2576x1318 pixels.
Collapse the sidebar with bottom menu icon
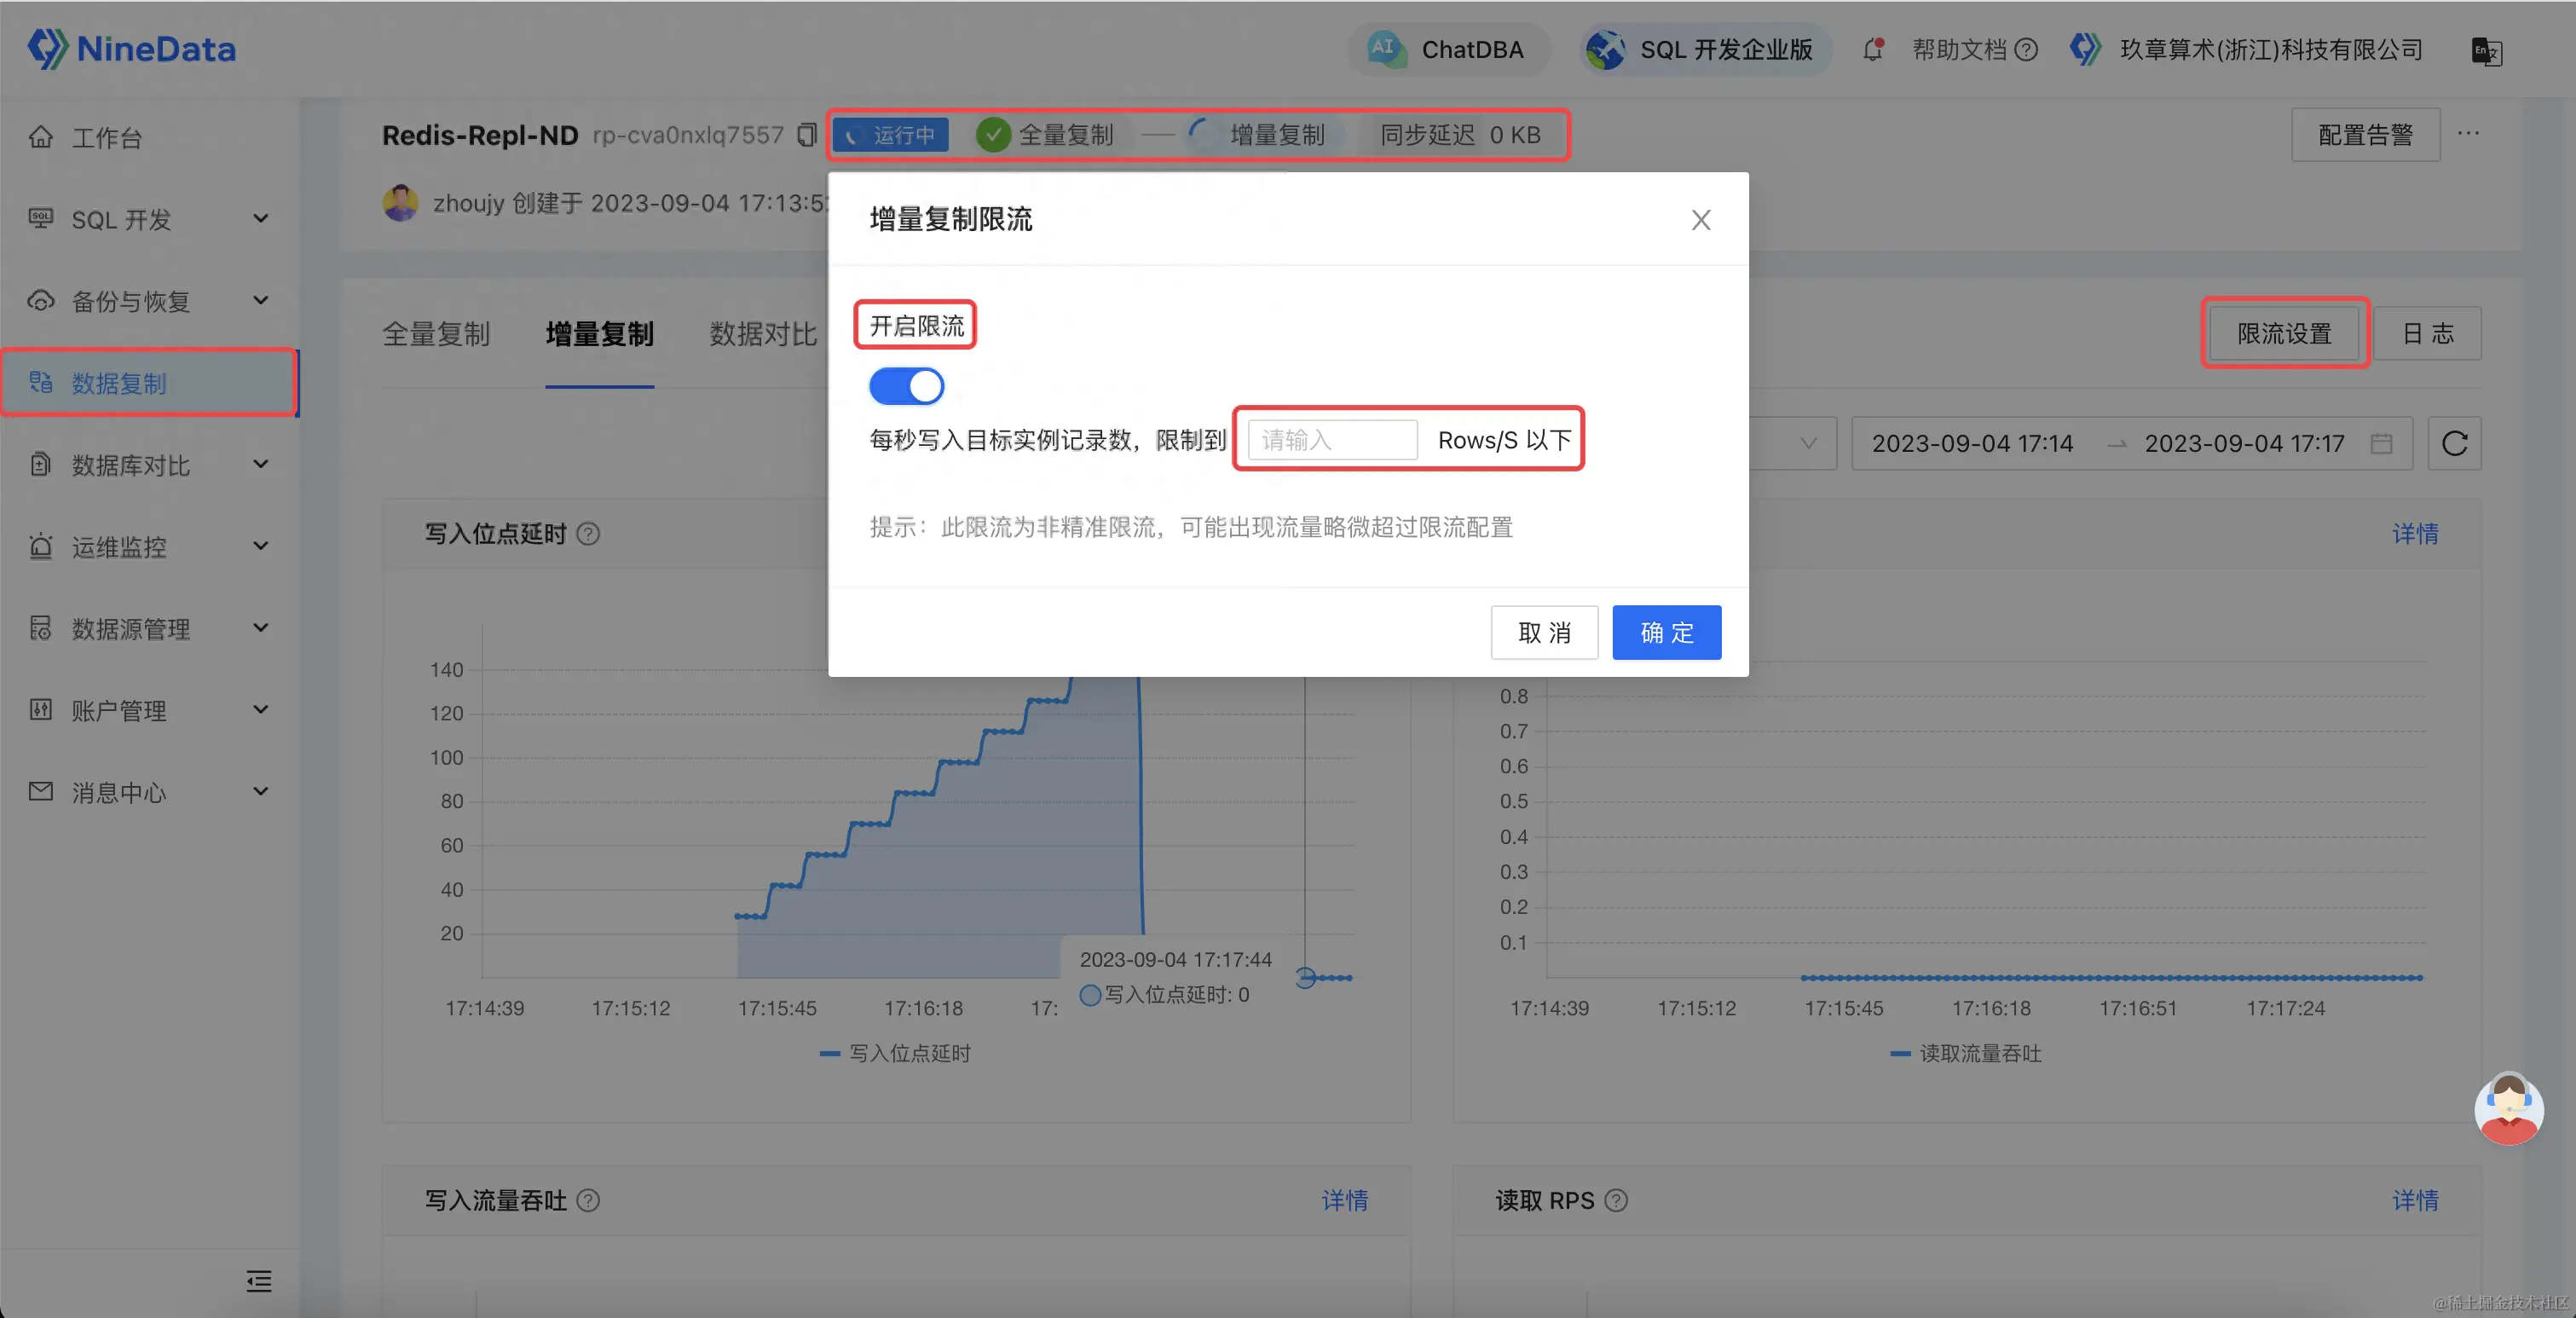point(259,1281)
